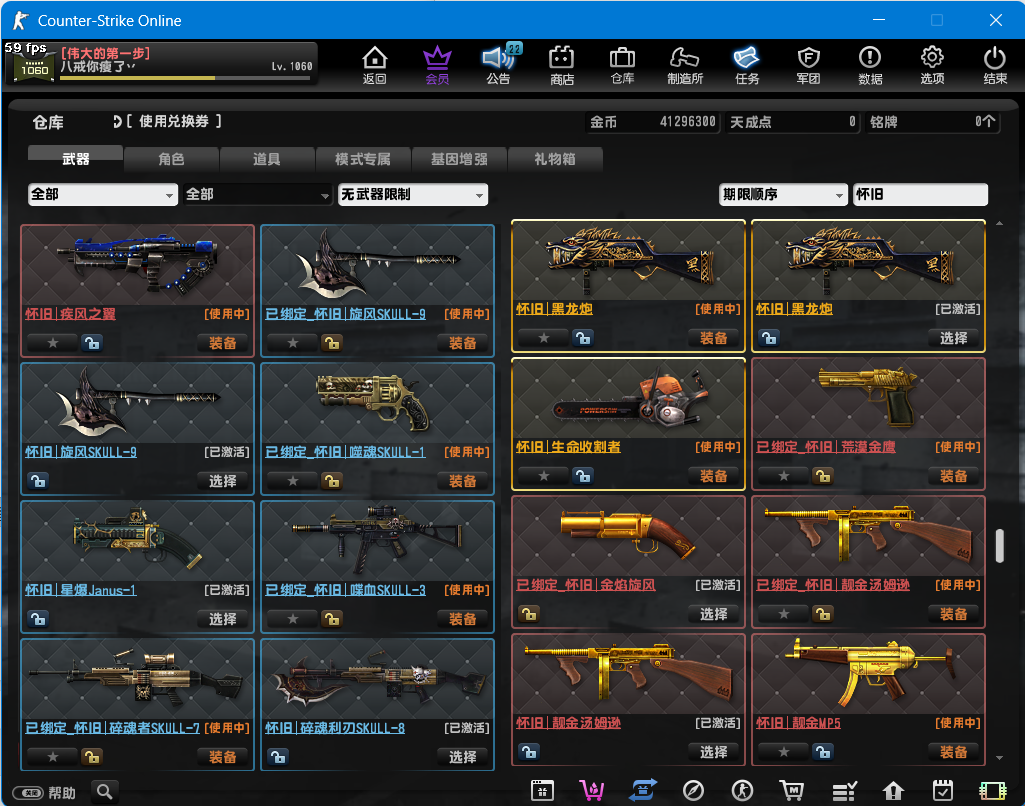Click the magnifier search icon beside 帮助

coord(105,792)
